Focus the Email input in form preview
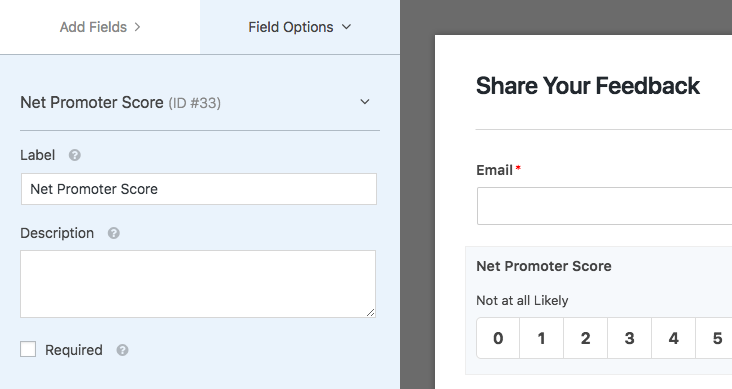This screenshot has height=389, width=732. point(605,206)
